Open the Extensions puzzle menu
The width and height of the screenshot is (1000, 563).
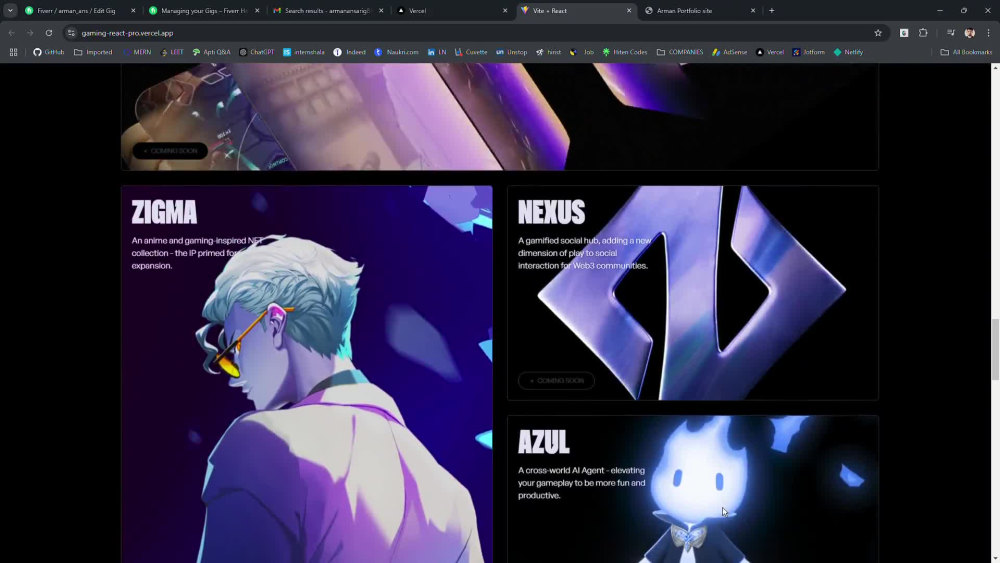click(923, 33)
